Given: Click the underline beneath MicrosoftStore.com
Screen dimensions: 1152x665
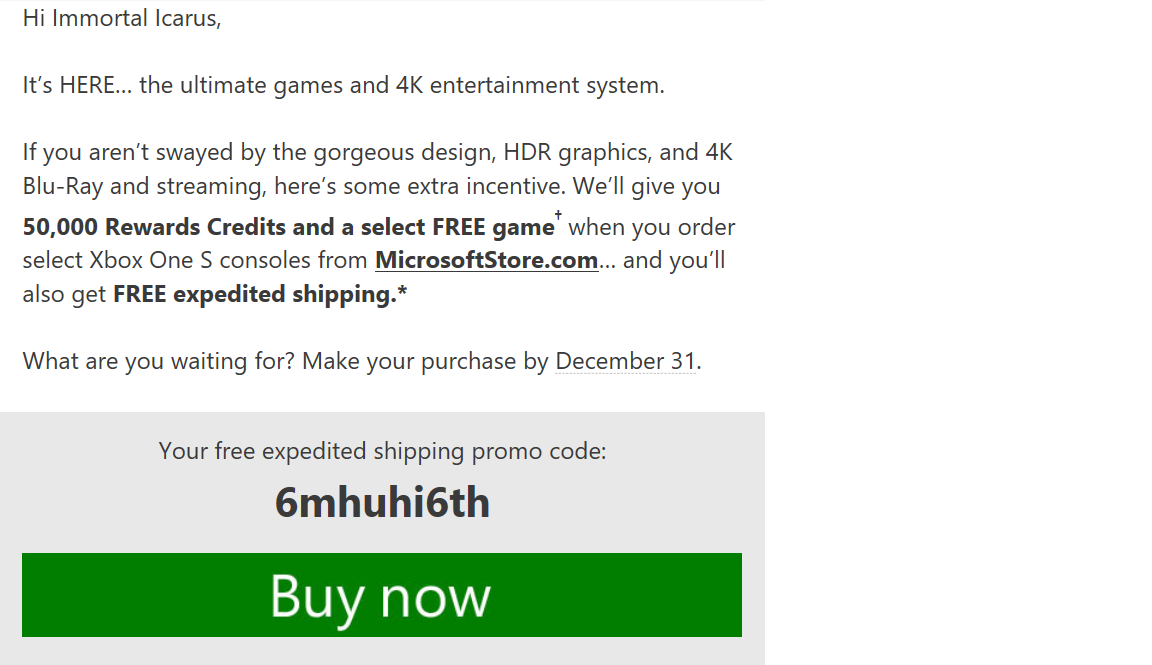Looking at the screenshot, I should click(486, 271).
